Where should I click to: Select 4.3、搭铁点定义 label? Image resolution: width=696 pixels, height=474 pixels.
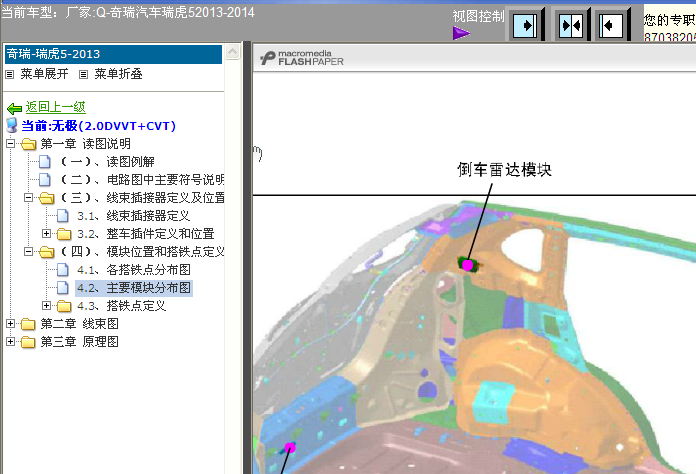[x=122, y=306]
